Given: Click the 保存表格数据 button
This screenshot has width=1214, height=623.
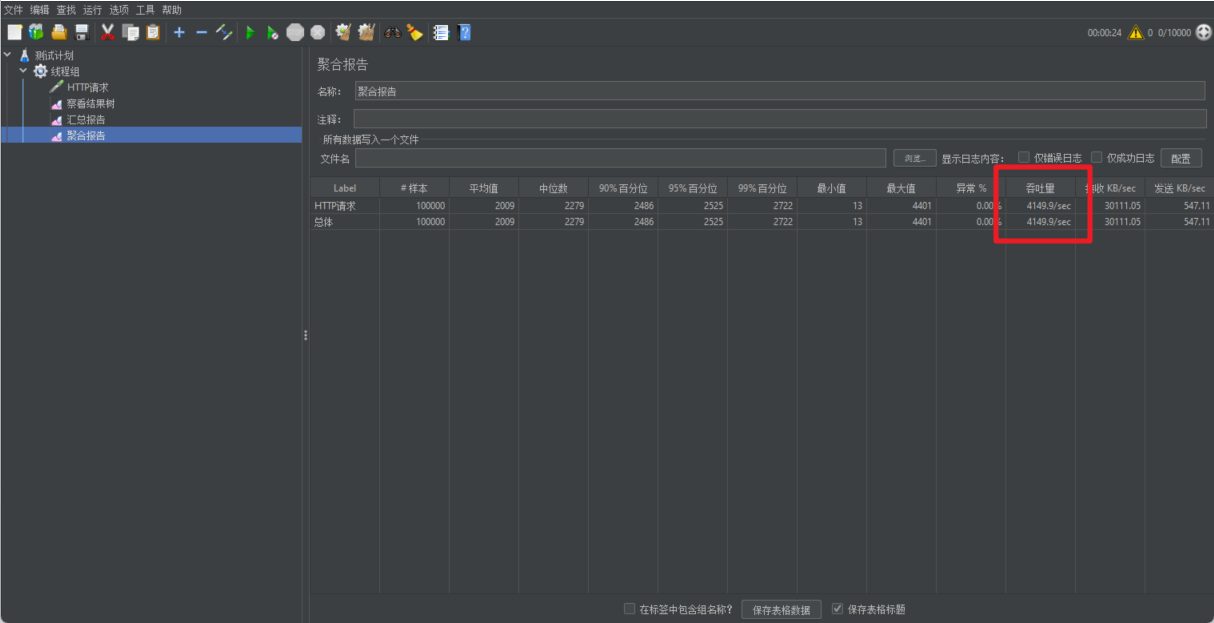Looking at the screenshot, I should click(781, 609).
